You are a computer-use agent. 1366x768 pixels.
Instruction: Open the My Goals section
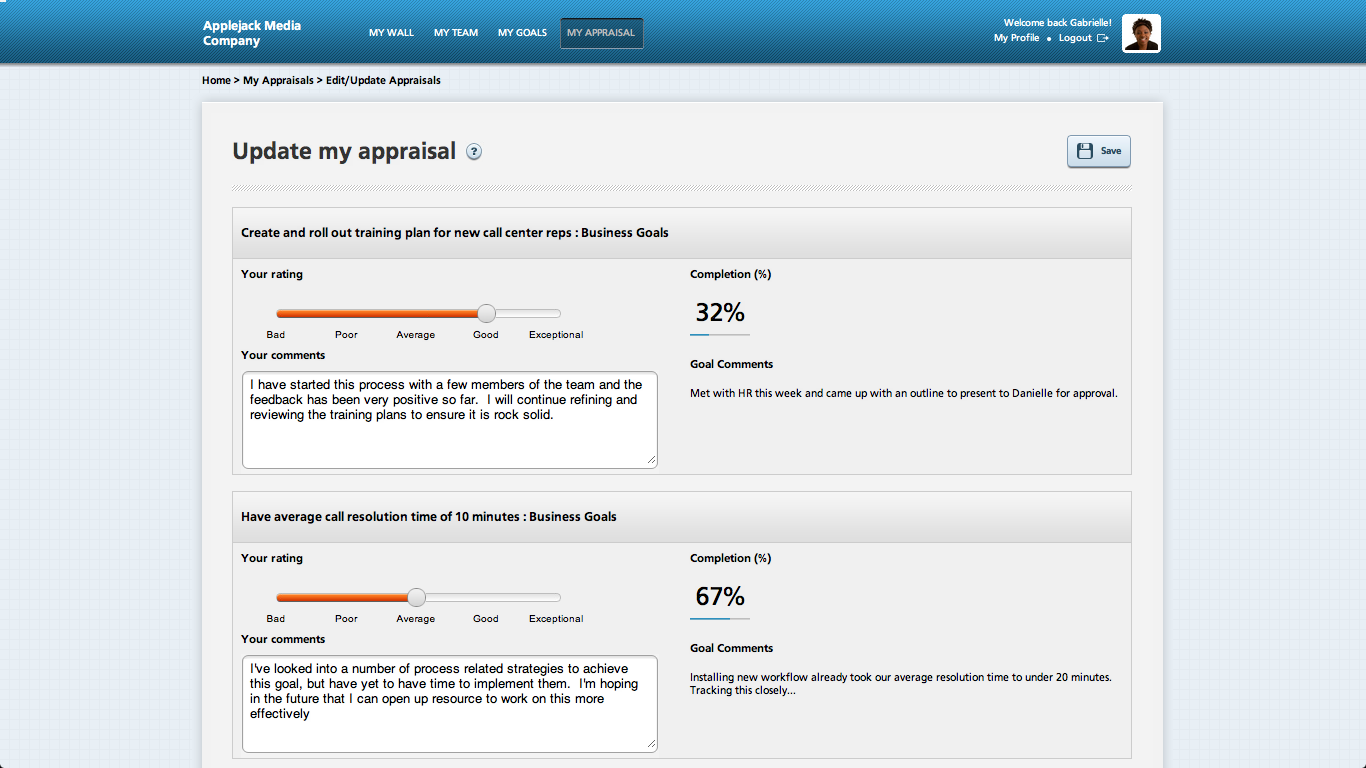click(522, 33)
